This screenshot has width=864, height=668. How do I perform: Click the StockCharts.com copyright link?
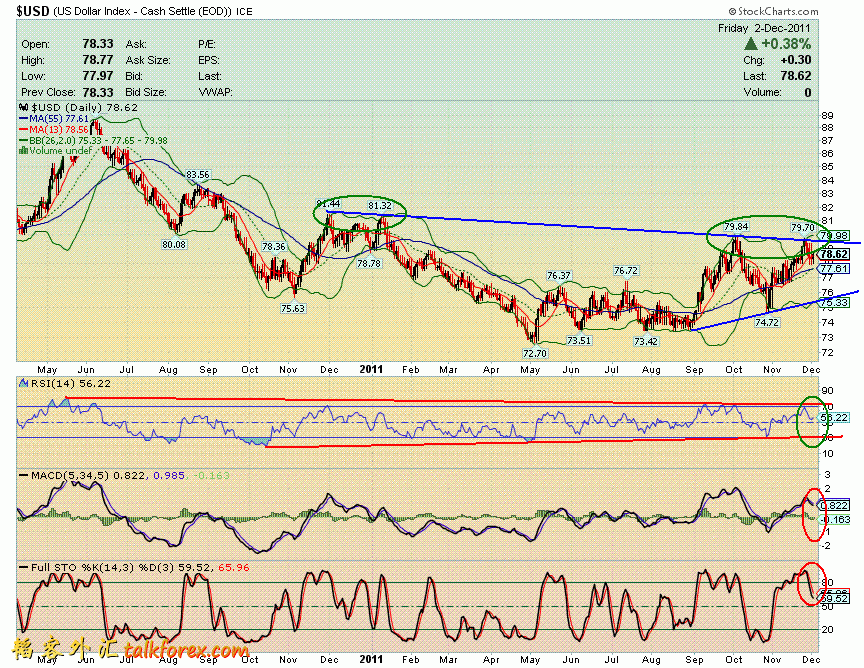[x=774, y=11]
